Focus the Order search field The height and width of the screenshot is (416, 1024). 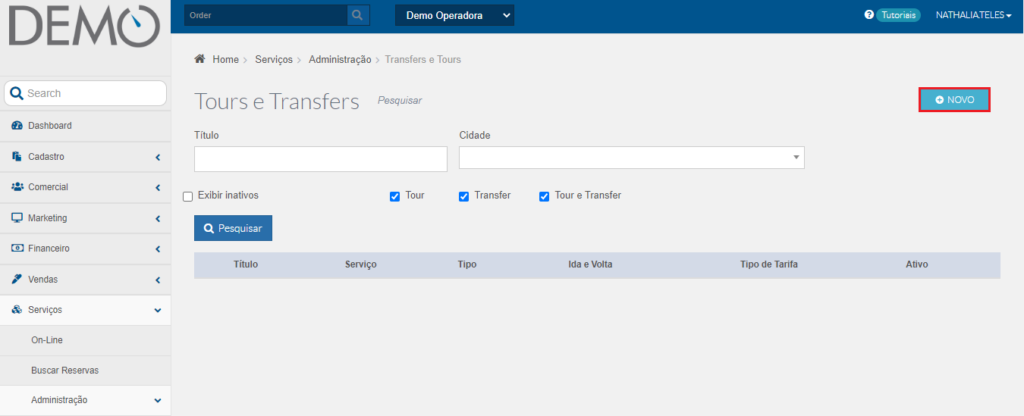266,15
